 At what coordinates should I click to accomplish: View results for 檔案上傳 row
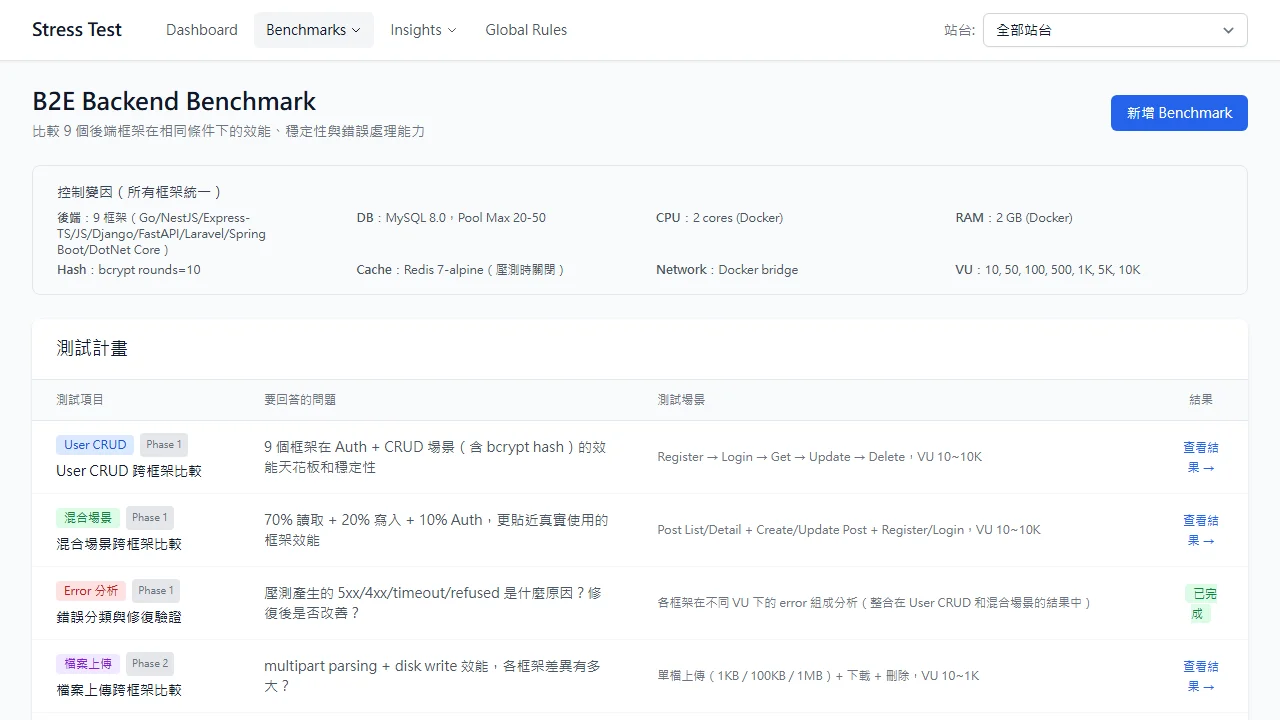1201,676
